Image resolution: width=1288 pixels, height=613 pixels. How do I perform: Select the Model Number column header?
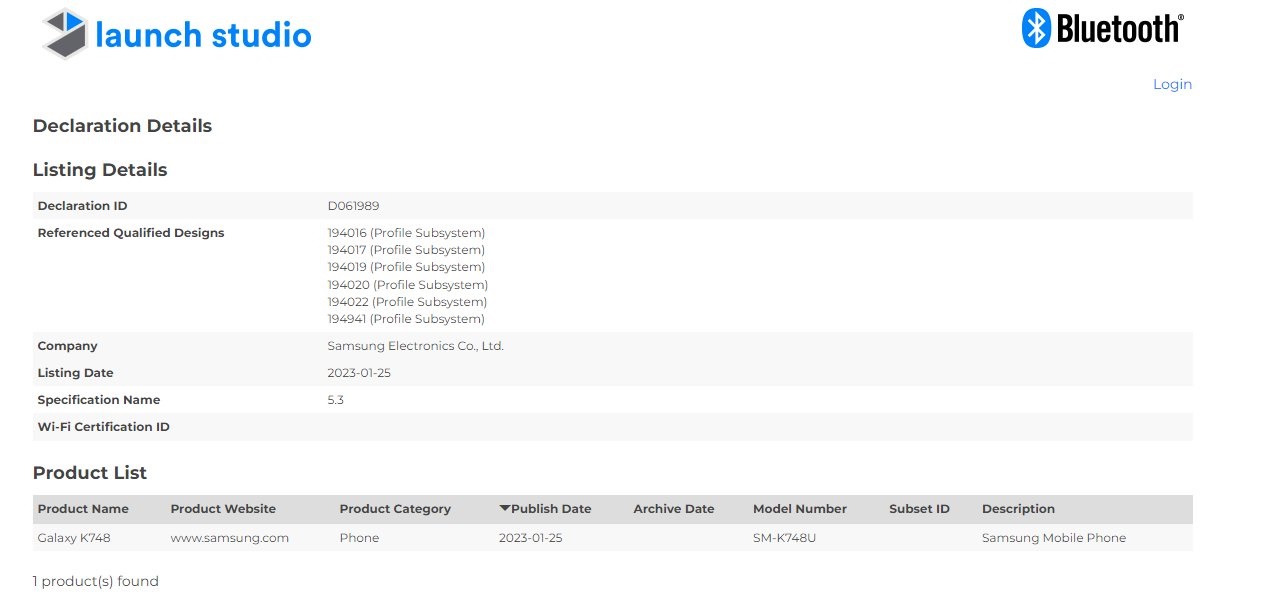[x=799, y=509]
